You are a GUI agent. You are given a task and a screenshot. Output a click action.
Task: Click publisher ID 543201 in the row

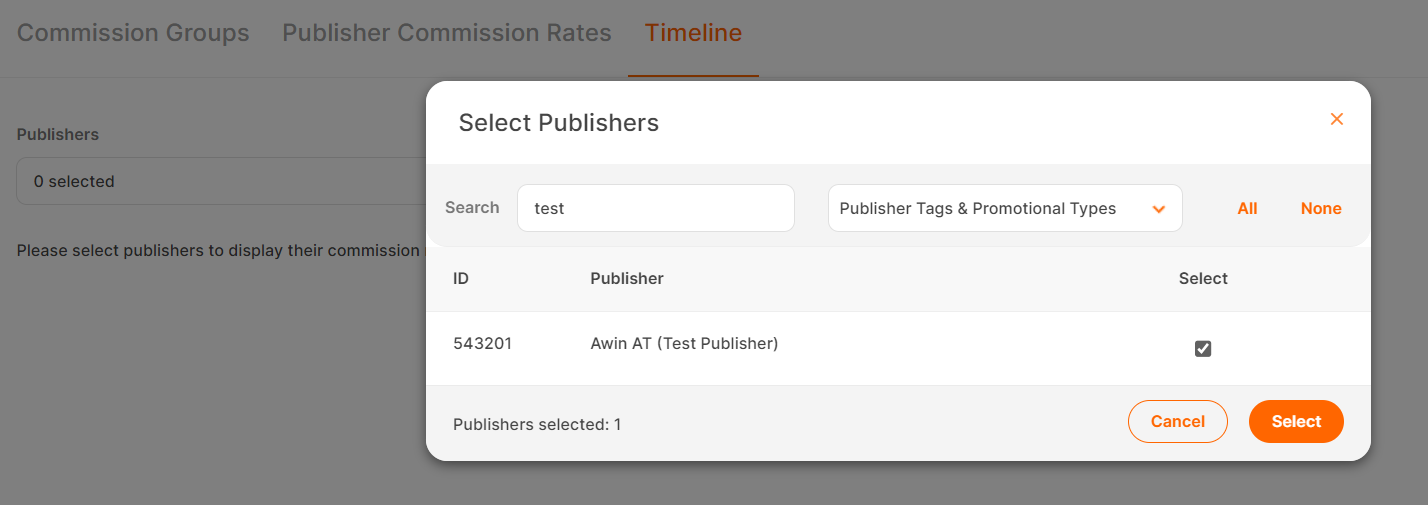point(482,343)
